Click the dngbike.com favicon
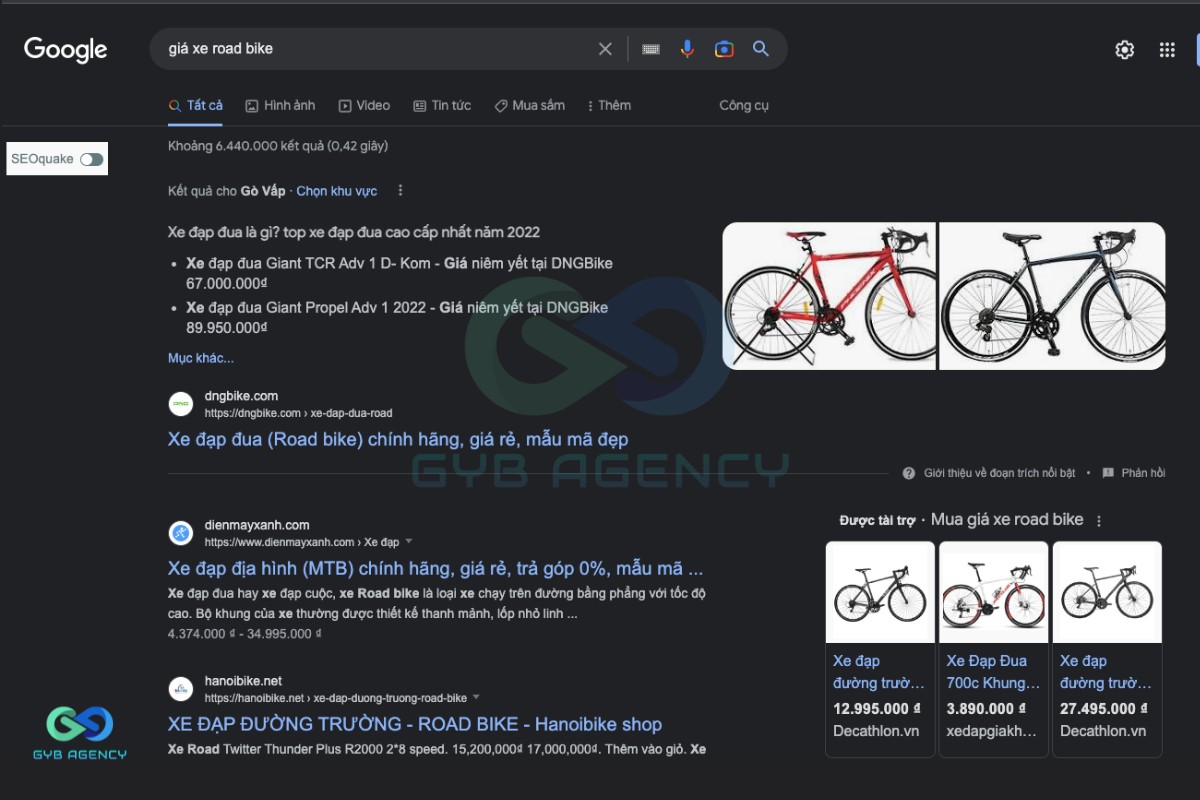 point(181,404)
